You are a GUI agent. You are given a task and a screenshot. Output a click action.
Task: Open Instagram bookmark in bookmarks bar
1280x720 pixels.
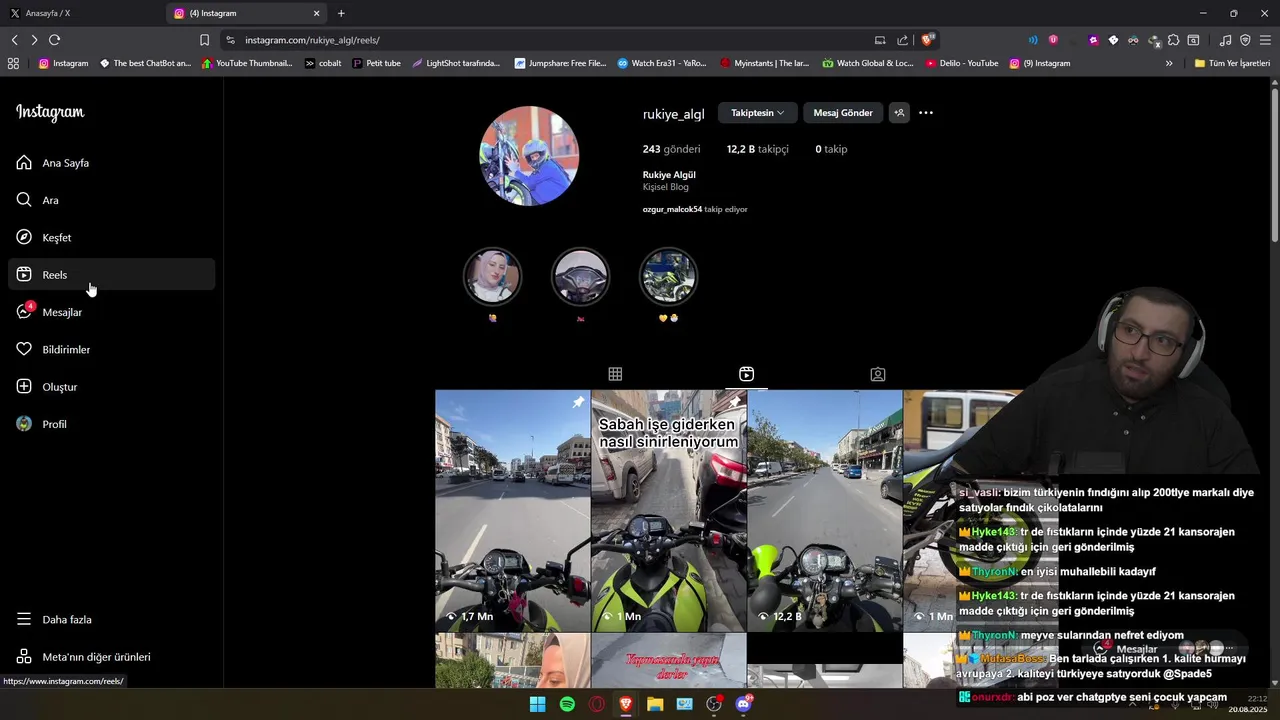pos(63,63)
